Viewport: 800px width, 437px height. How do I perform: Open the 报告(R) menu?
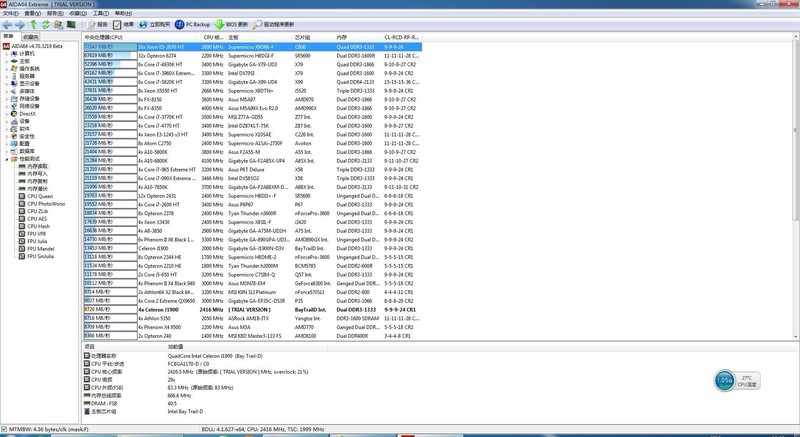point(55,13)
